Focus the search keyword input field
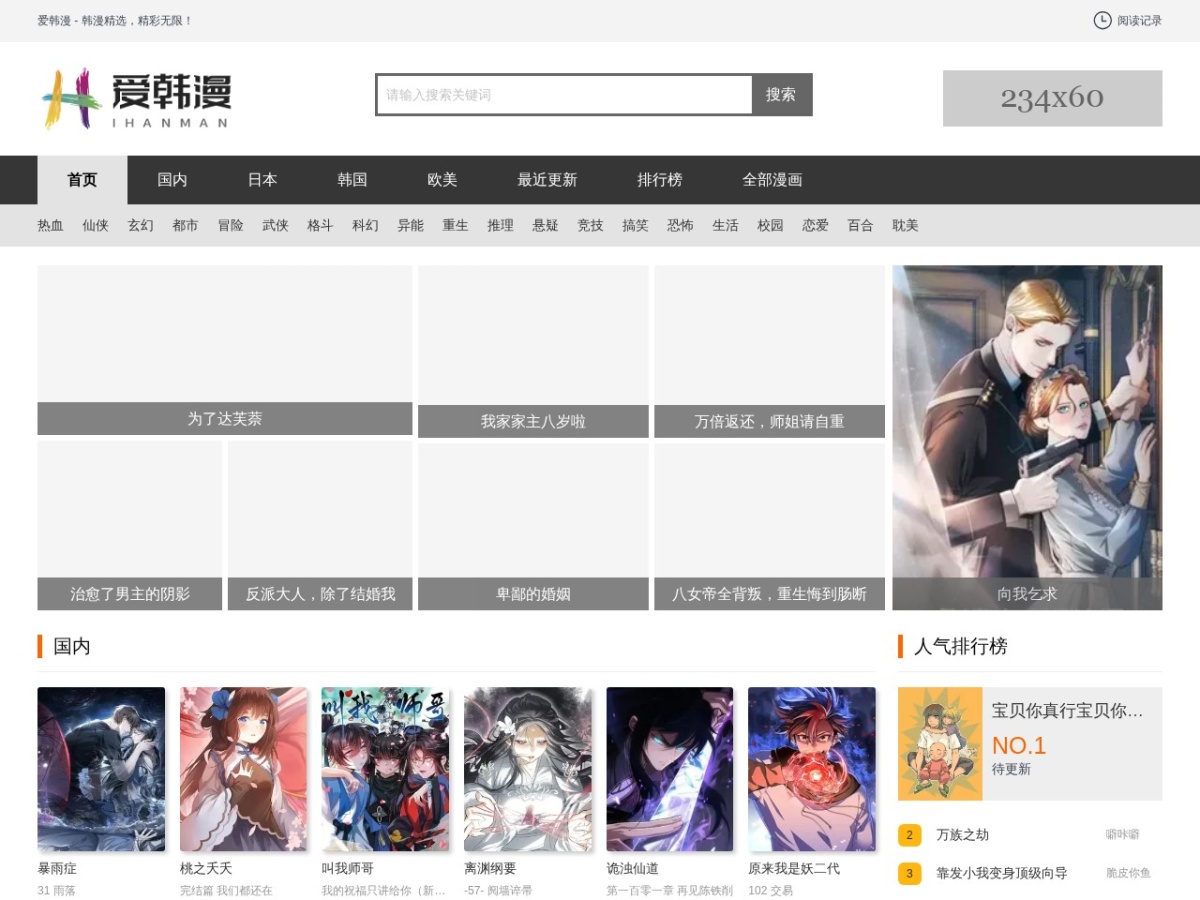This screenshot has height=900, width=1200. [564, 95]
